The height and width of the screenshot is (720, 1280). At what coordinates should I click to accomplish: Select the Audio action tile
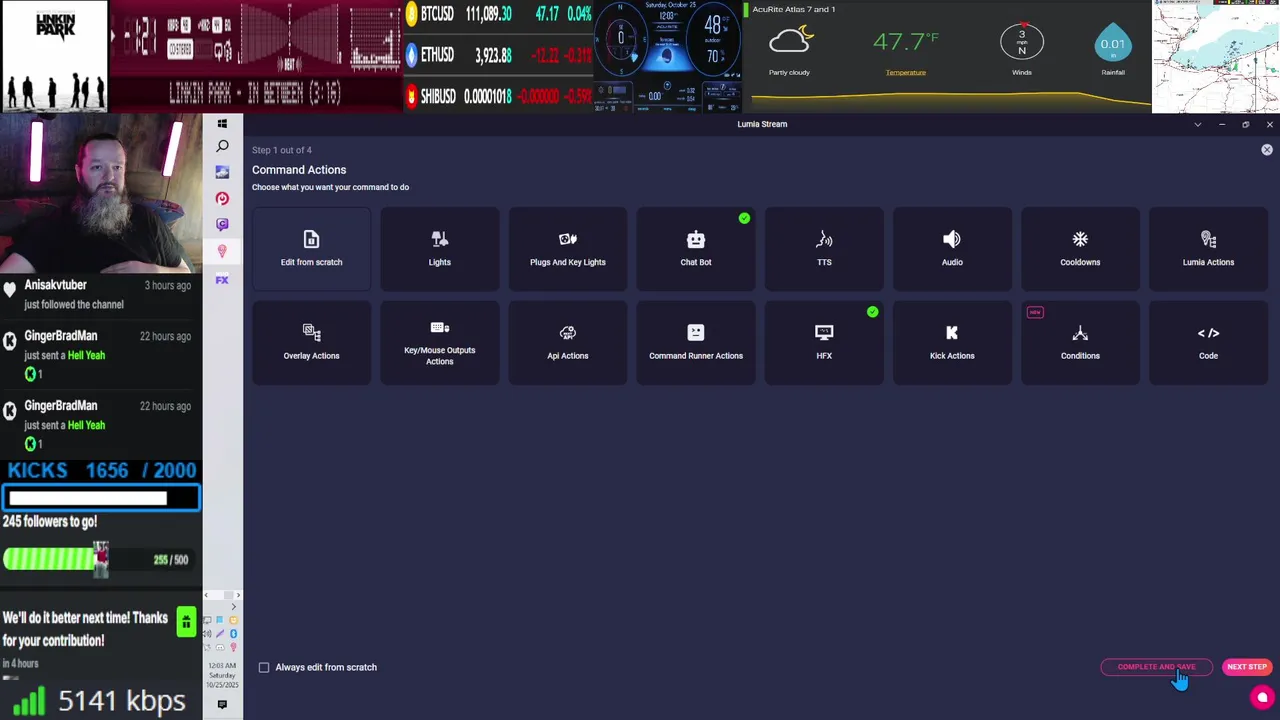951,248
